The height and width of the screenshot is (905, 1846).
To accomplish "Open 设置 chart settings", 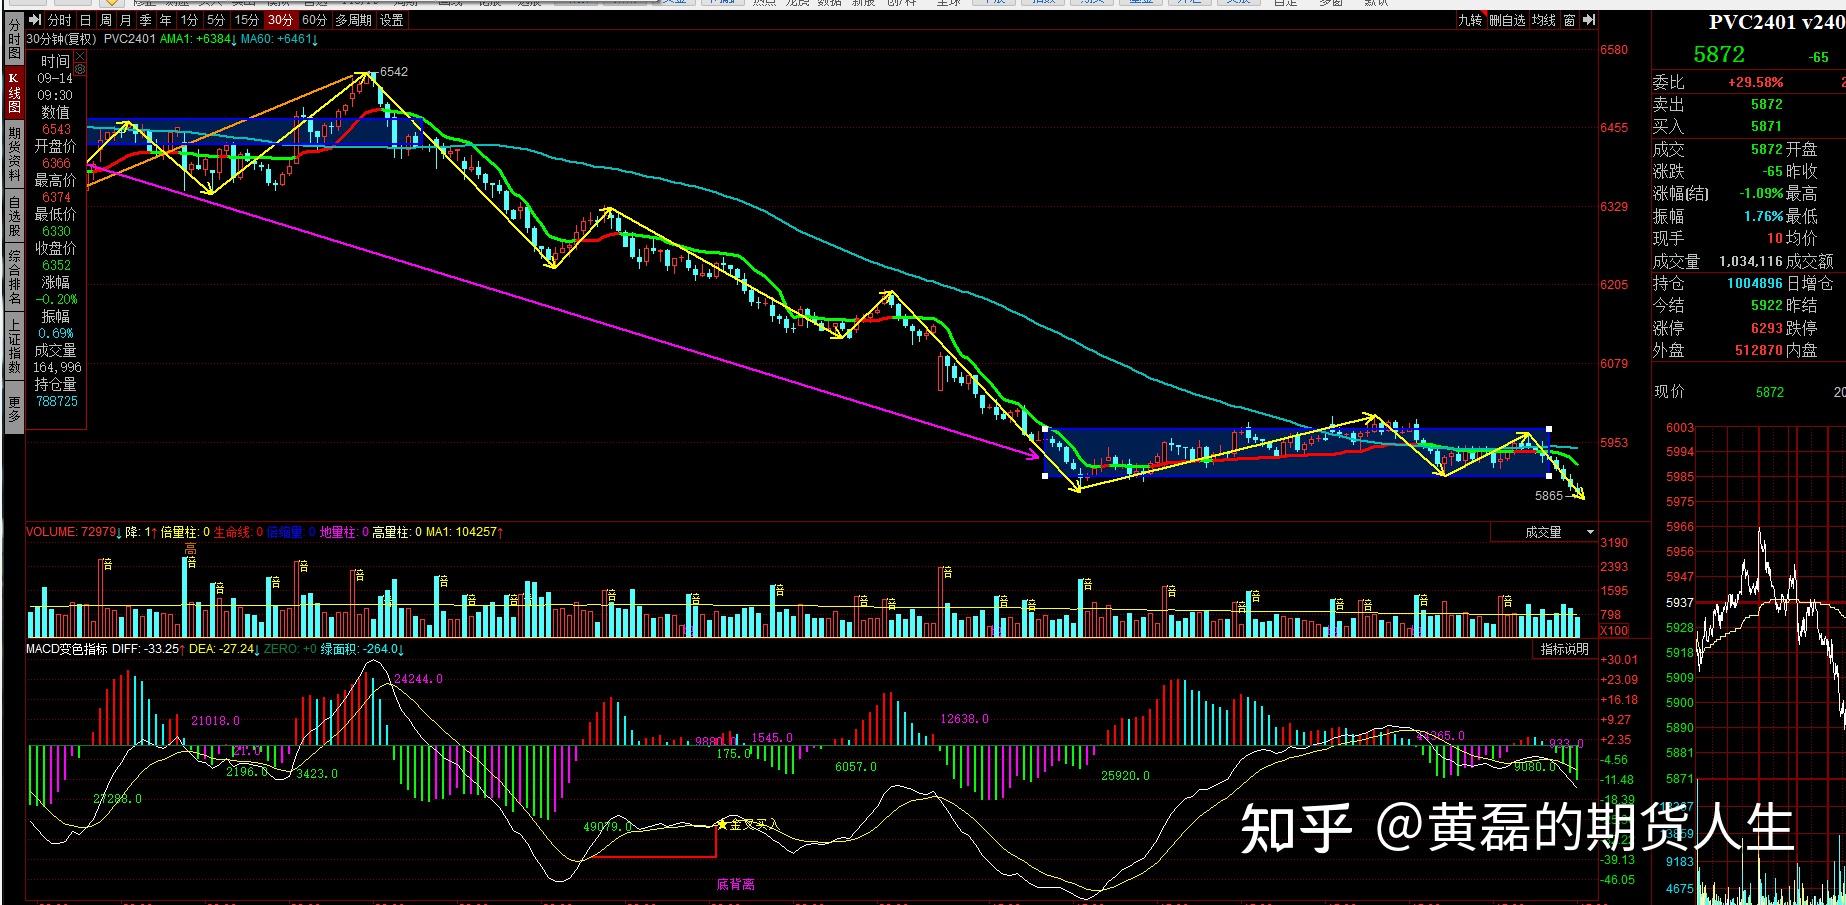I will 392,20.
